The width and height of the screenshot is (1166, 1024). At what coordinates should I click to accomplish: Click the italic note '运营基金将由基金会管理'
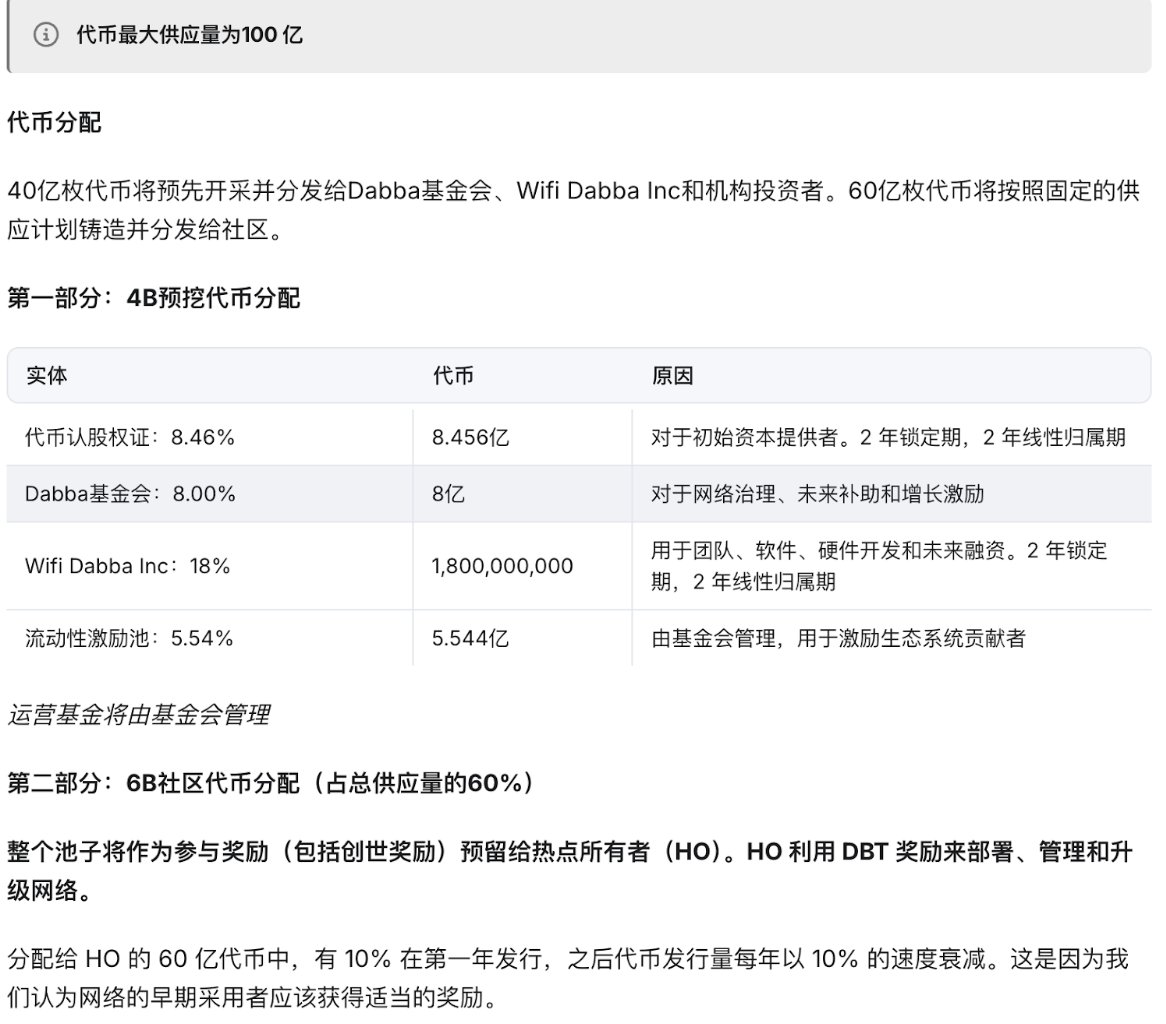coord(138,715)
